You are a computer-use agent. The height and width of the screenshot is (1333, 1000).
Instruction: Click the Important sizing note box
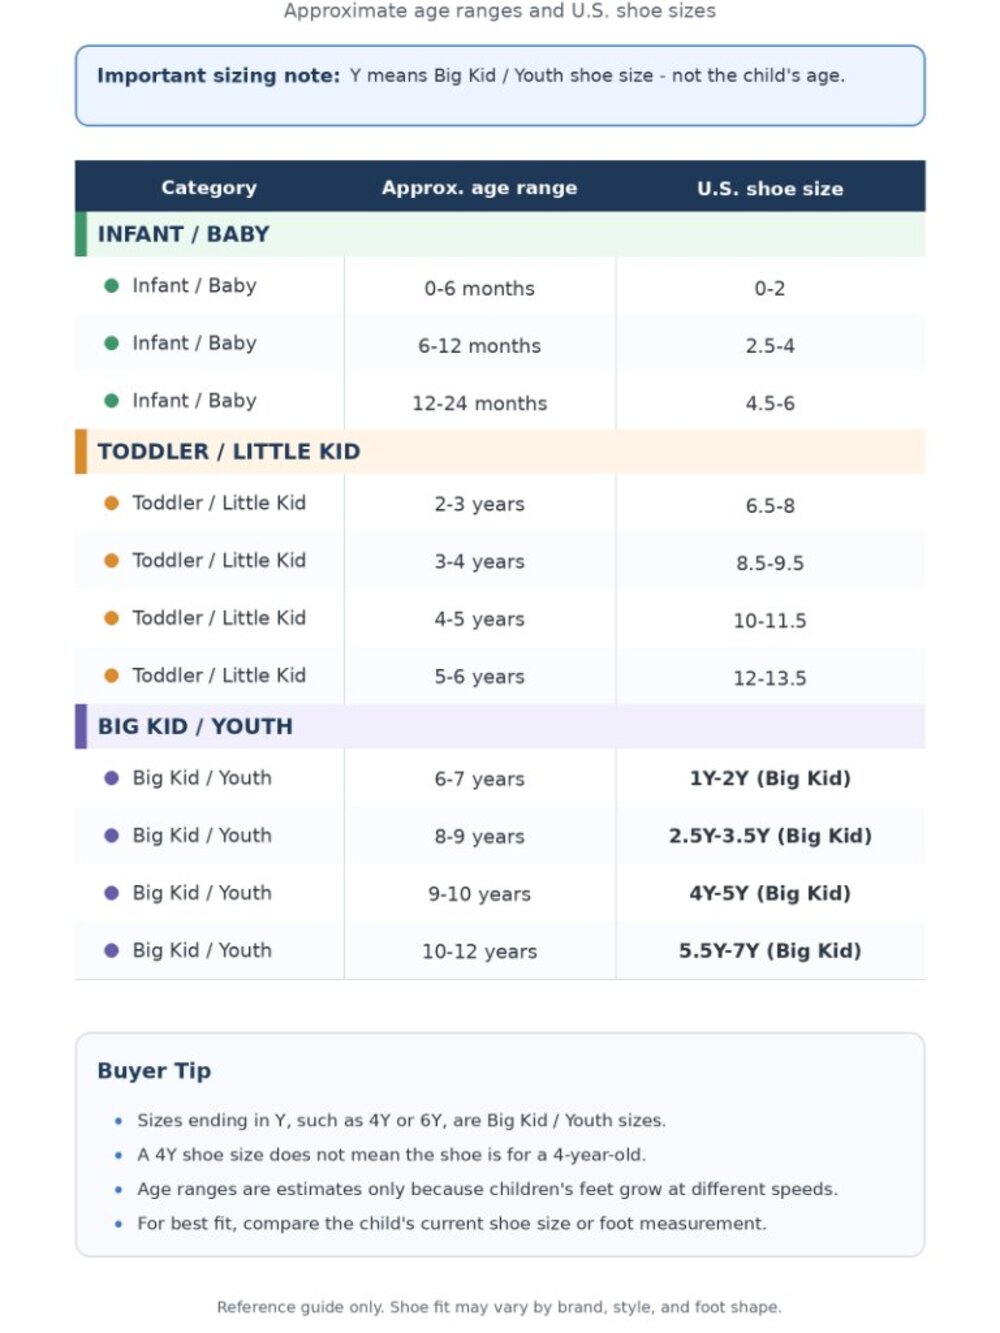click(x=500, y=85)
